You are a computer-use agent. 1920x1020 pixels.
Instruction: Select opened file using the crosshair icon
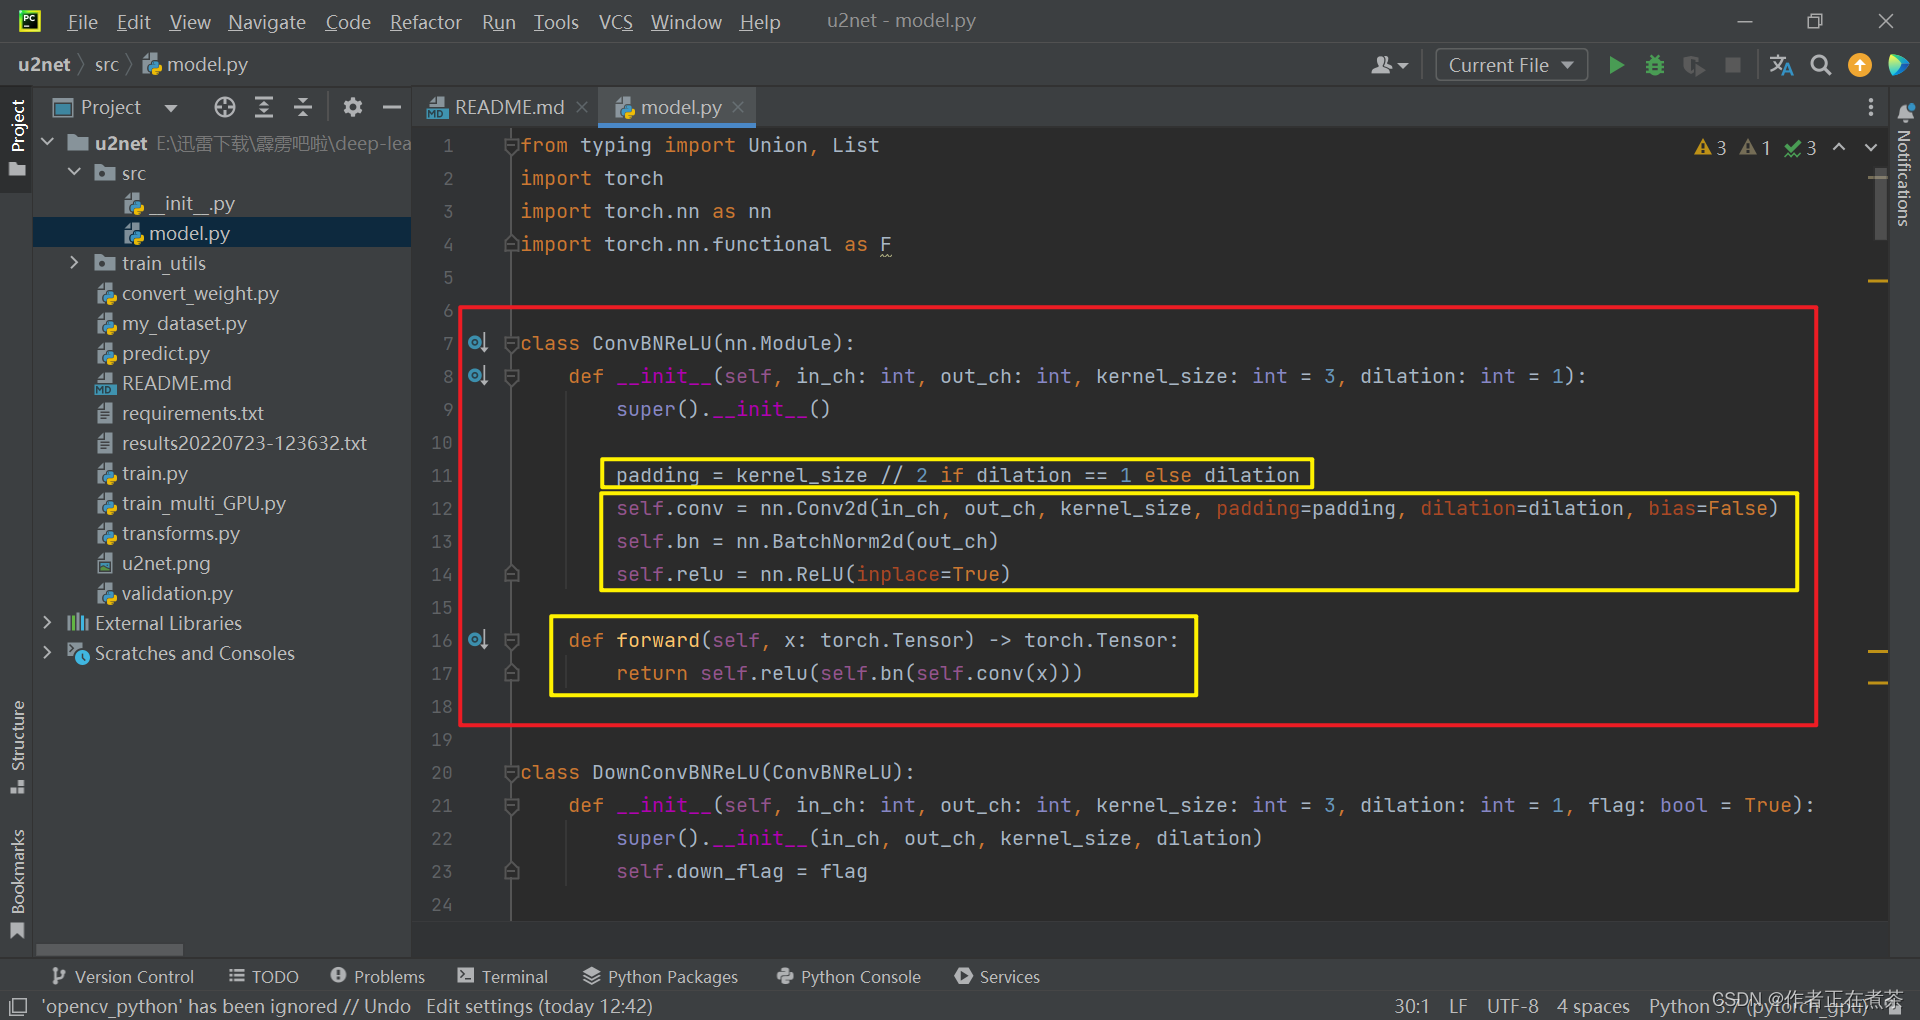click(x=224, y=107)
